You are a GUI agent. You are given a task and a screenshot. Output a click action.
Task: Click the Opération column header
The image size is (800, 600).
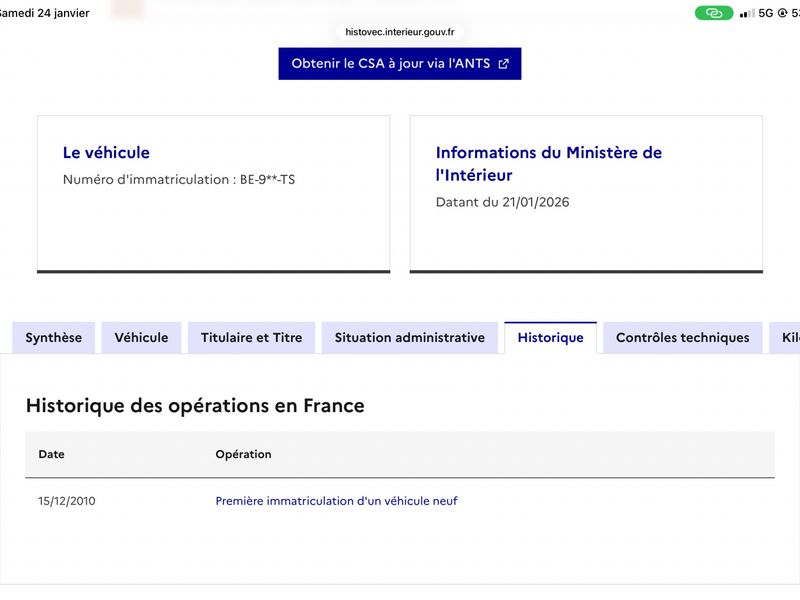click(243, 454)
